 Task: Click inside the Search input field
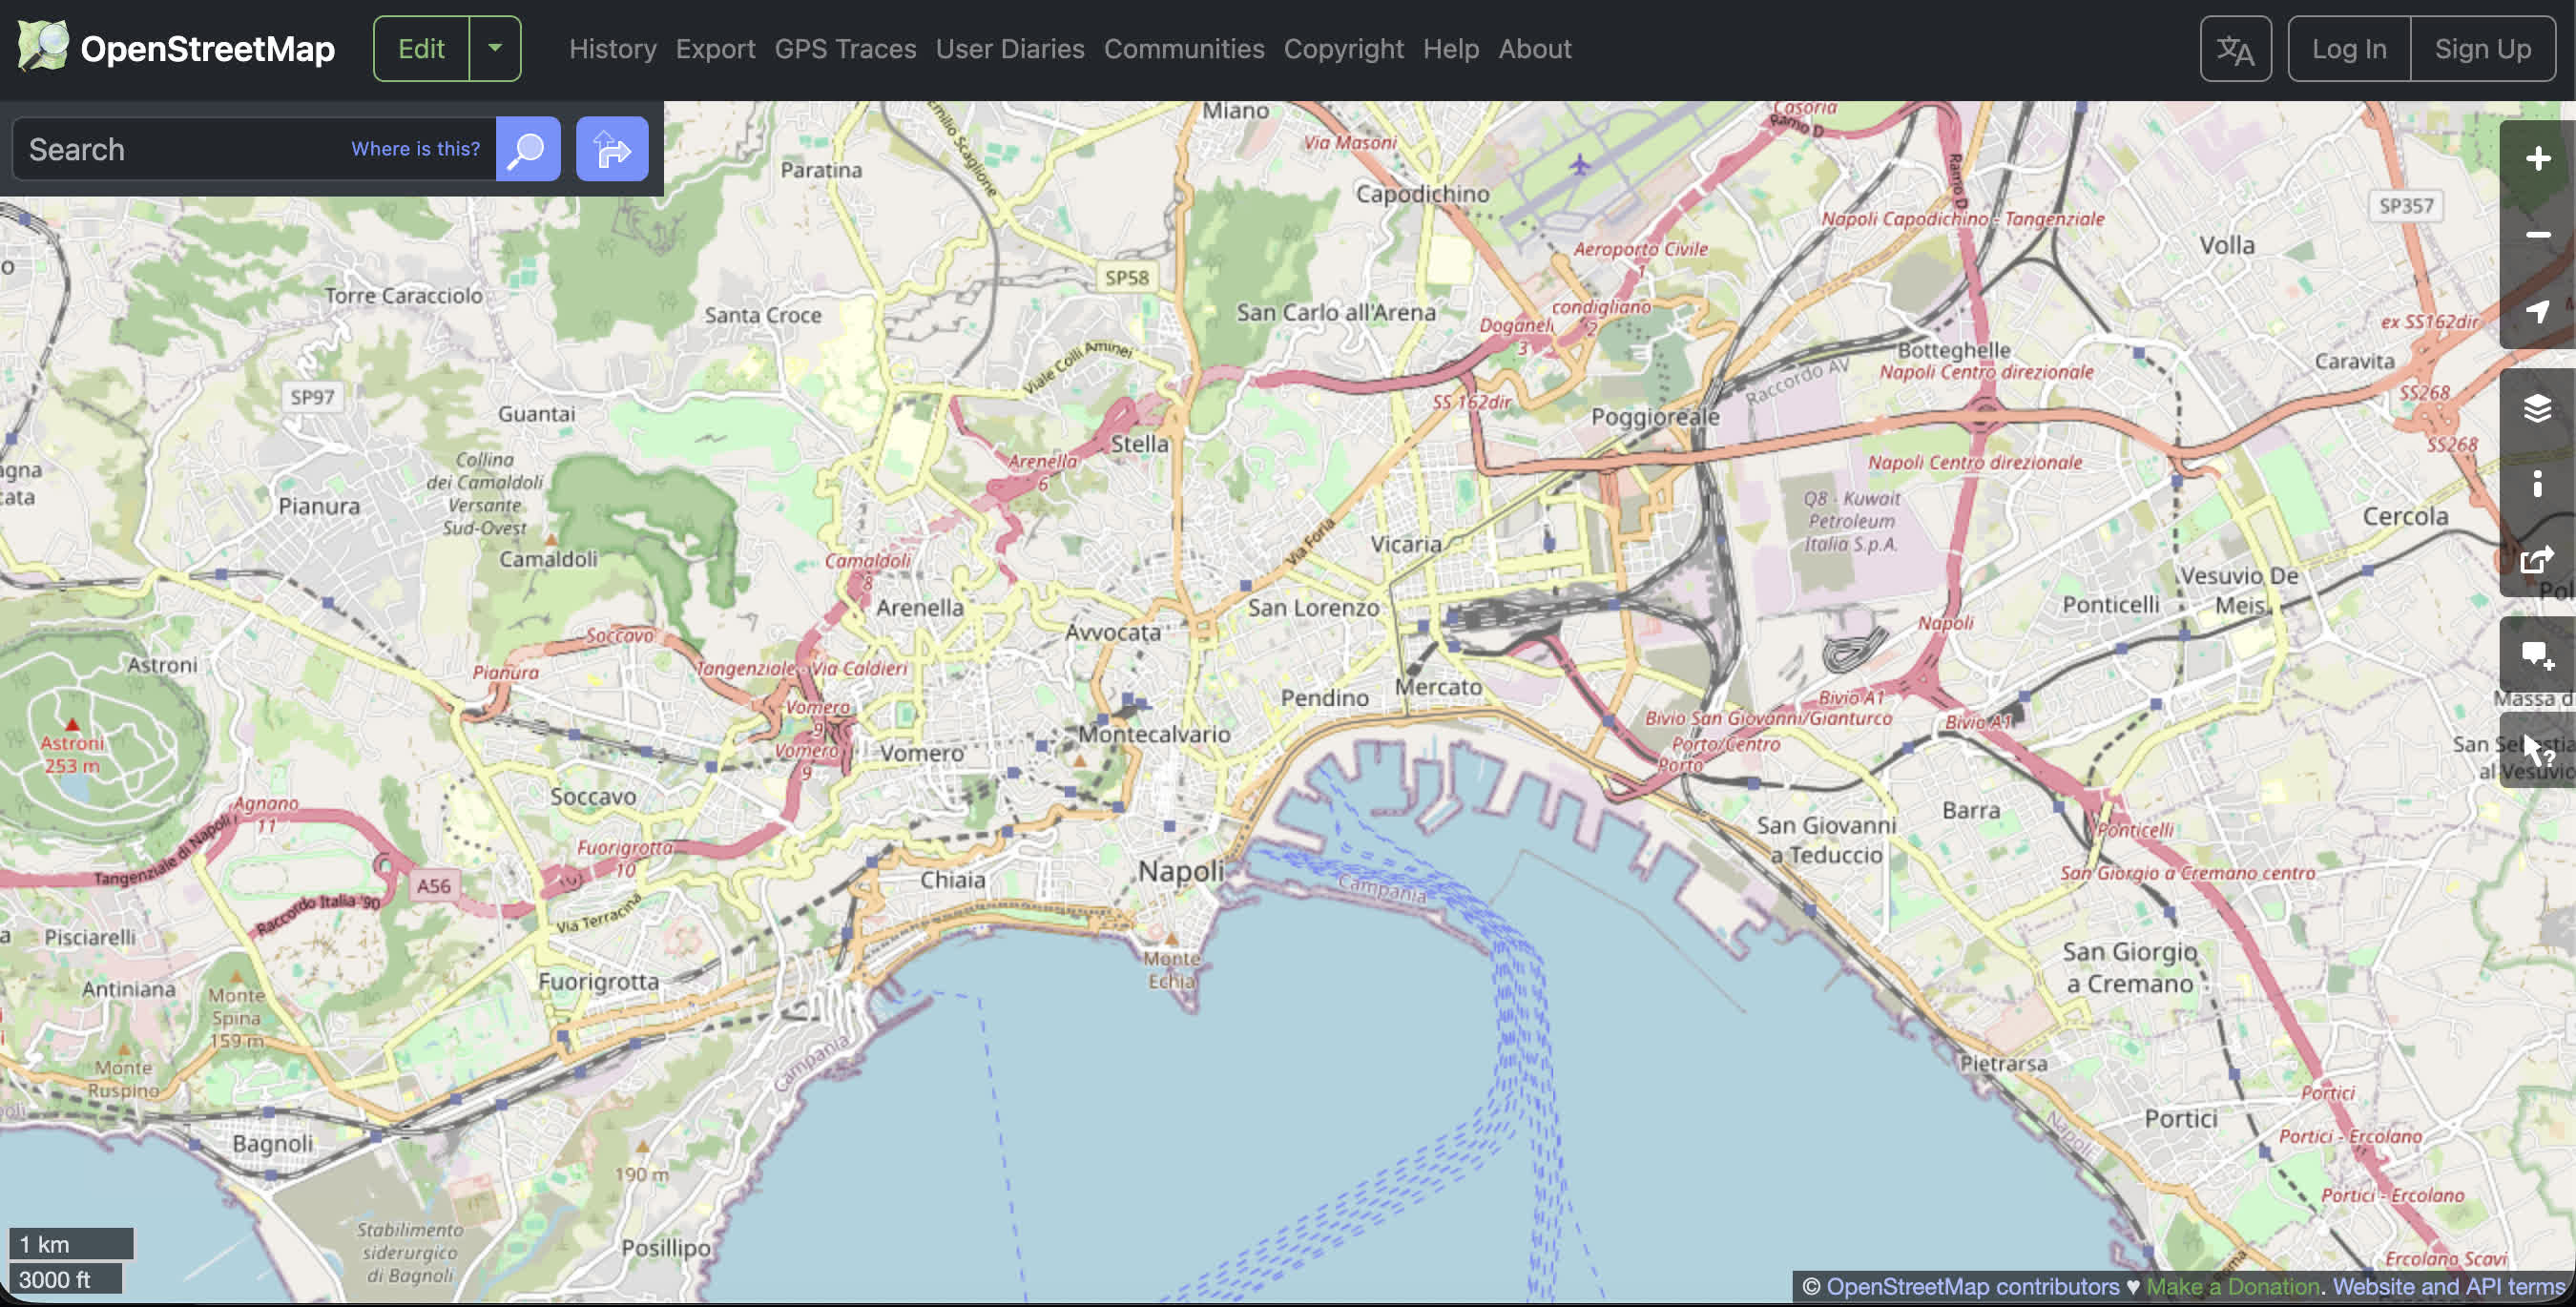(x=180, y=149)
